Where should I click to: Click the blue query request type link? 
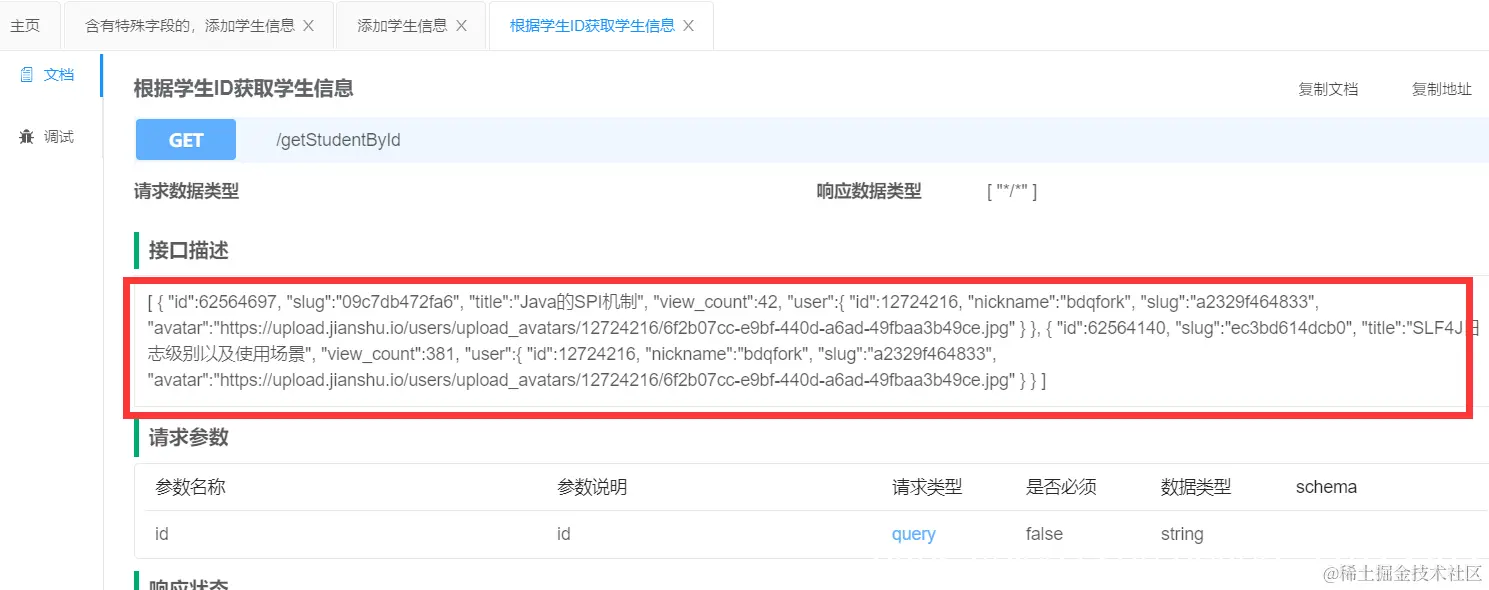(913, 534)
